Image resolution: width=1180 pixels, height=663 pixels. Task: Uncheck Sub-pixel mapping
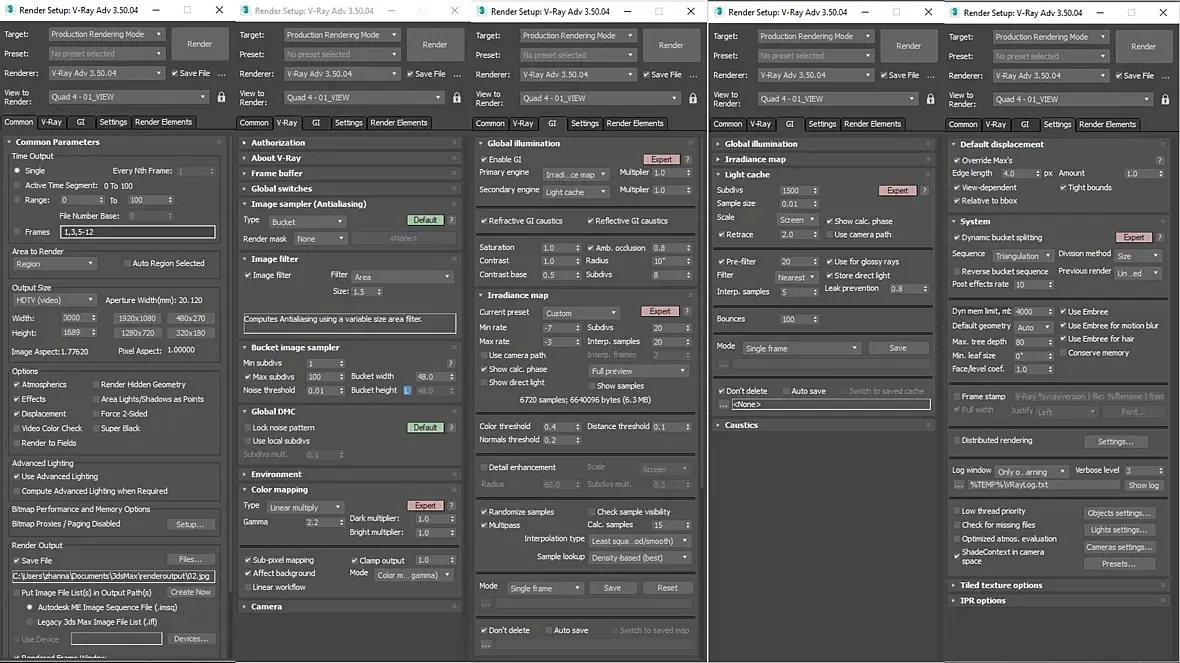(248, 561)
